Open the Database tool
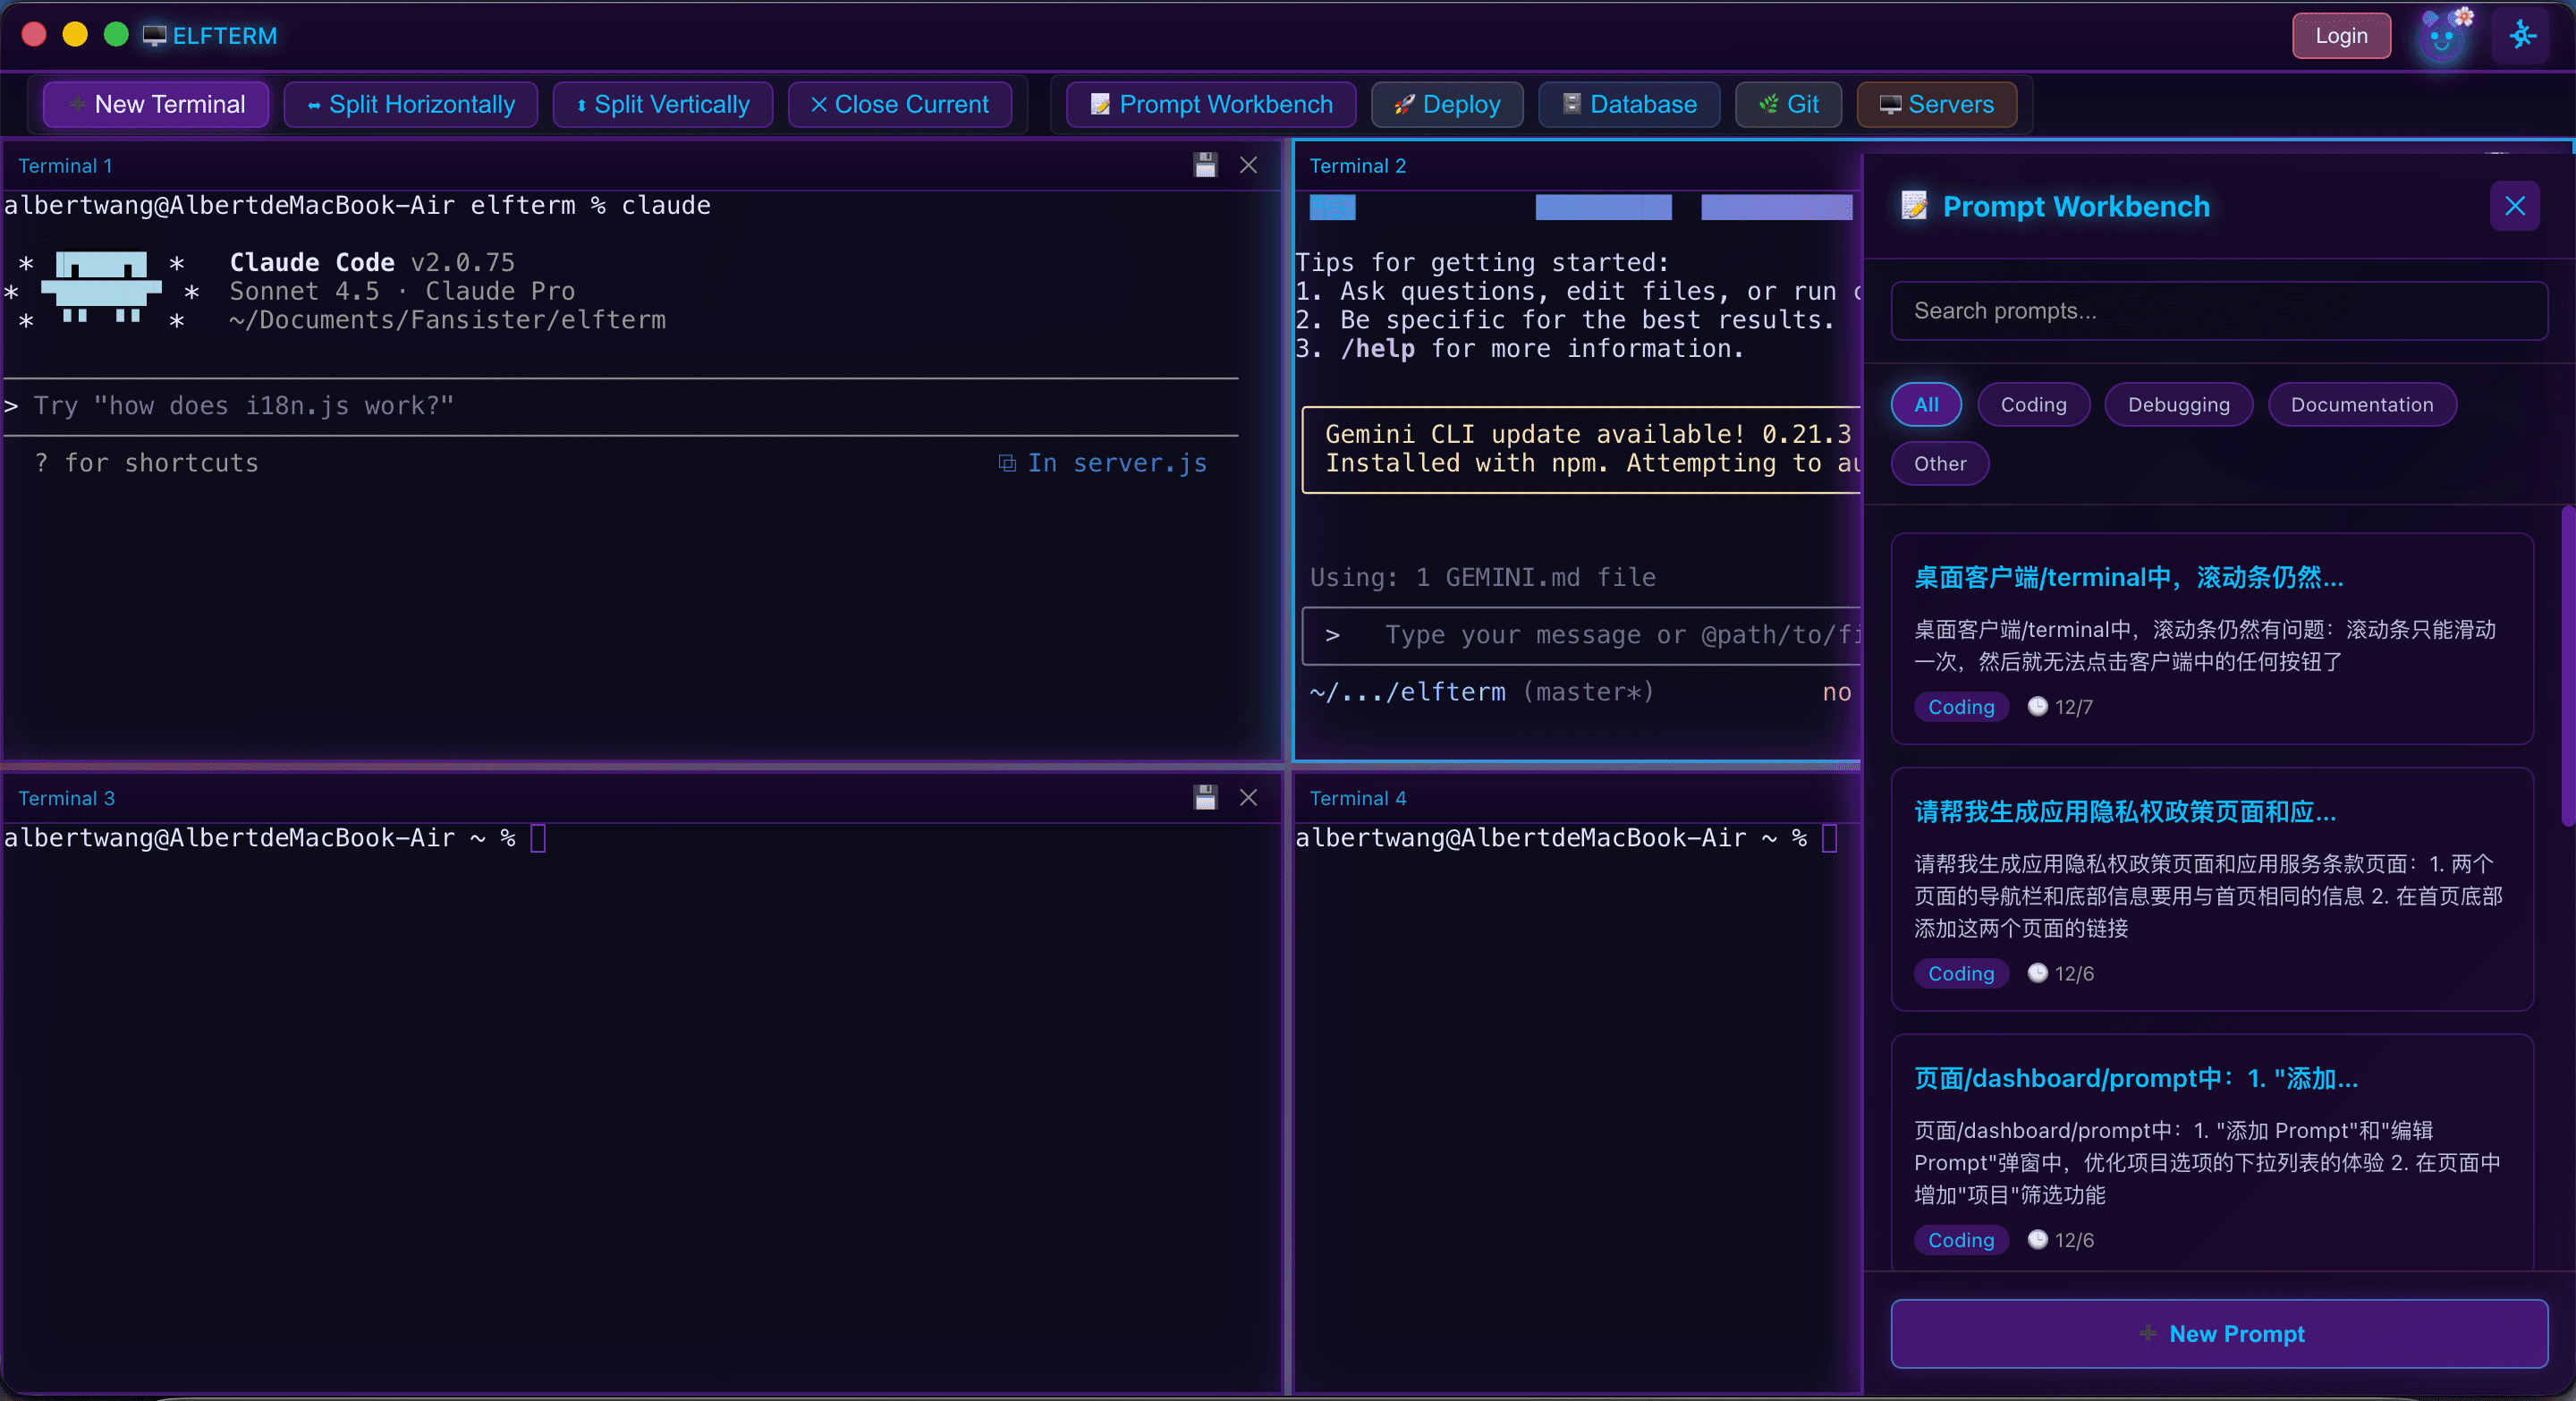Screen dimensions: 2576x1401 (x=1628, y=104)
